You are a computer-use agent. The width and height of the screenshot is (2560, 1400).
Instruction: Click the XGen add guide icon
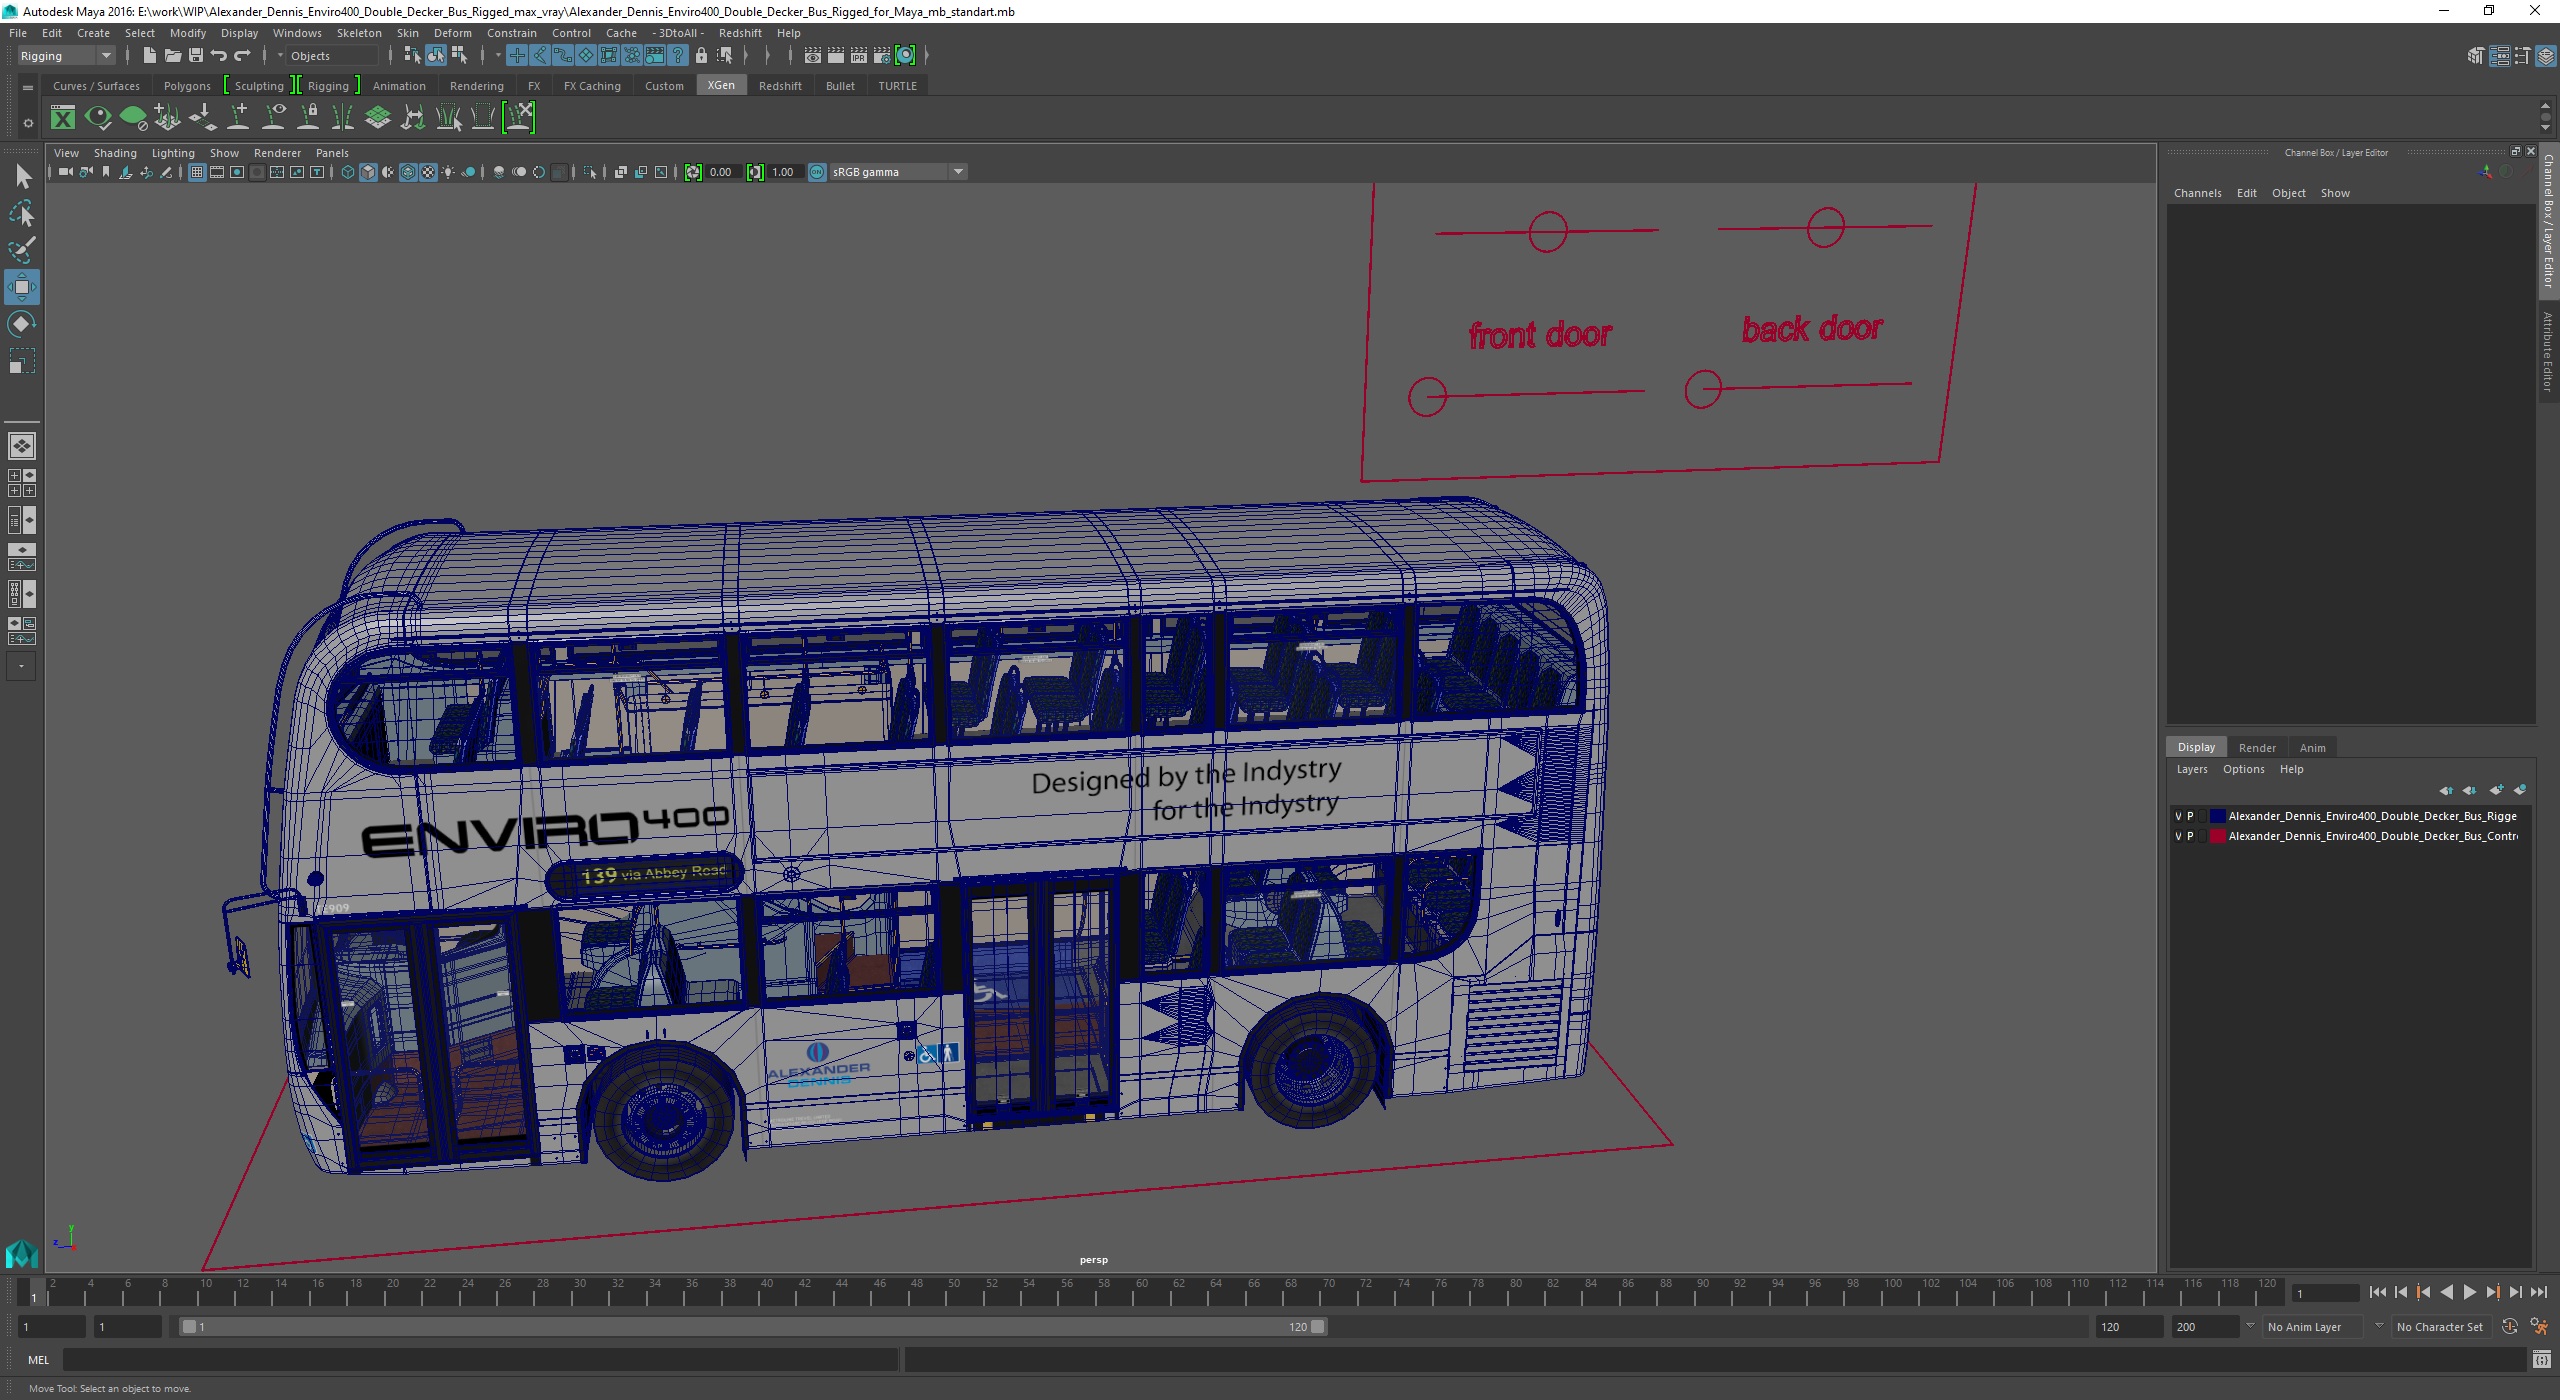pos(238,118)
